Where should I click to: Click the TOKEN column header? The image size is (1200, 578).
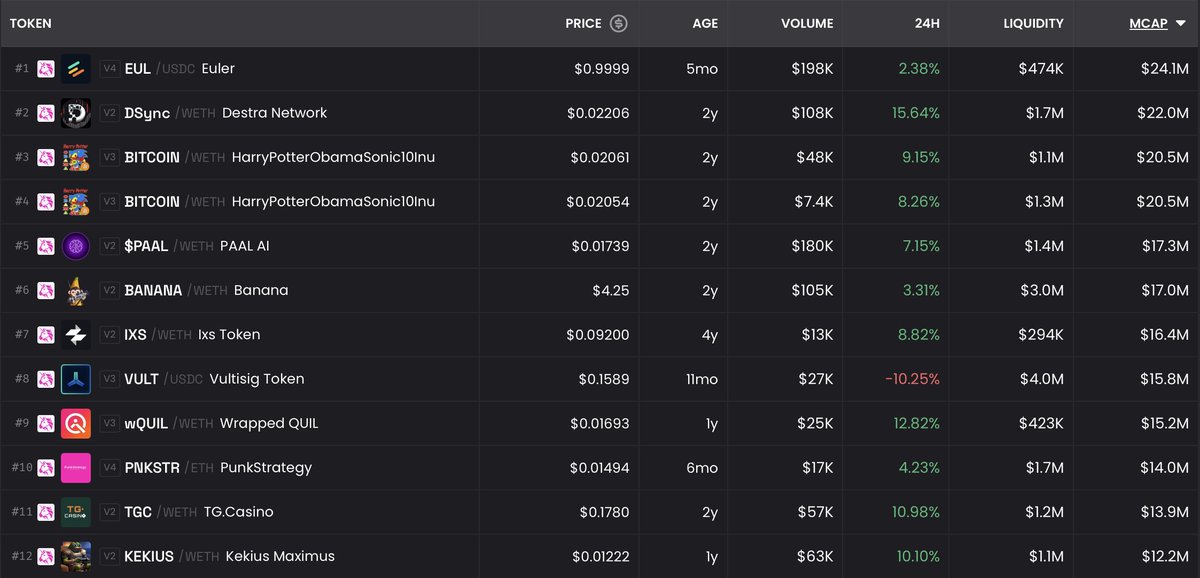coord(30,23)
